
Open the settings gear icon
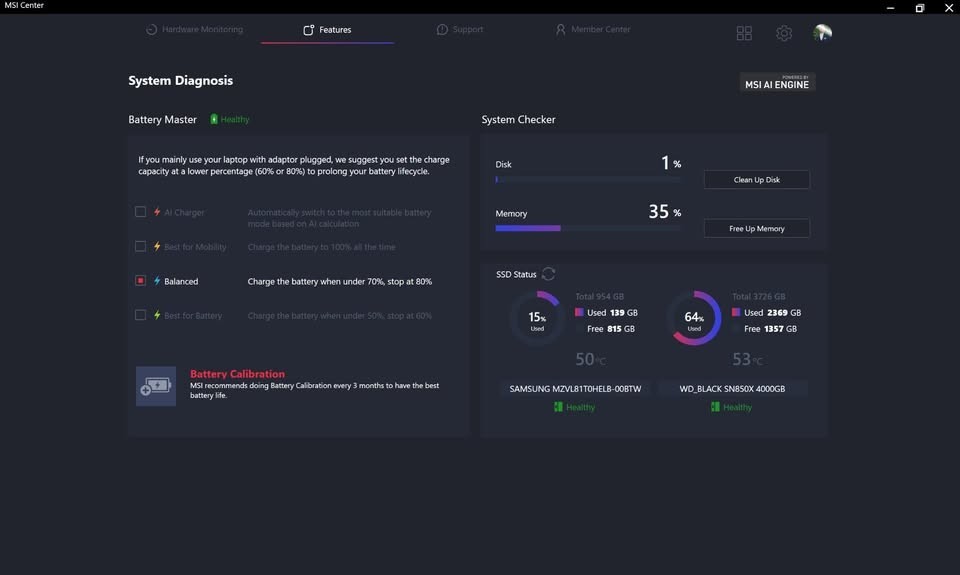784,33
